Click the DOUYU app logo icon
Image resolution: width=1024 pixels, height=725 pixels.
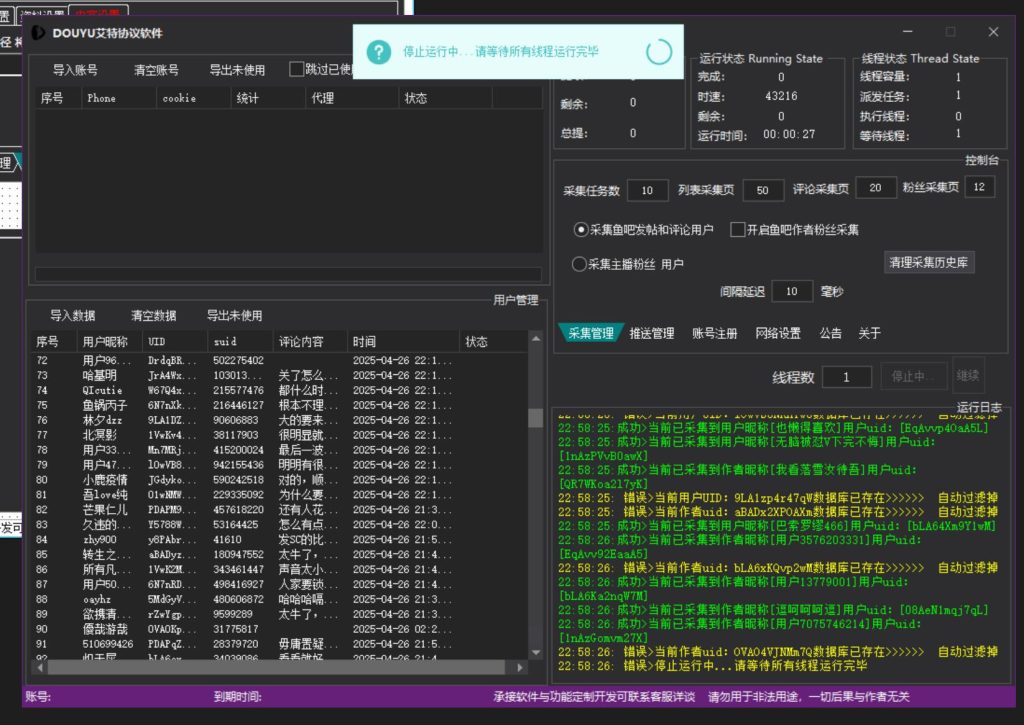point(38,33)
